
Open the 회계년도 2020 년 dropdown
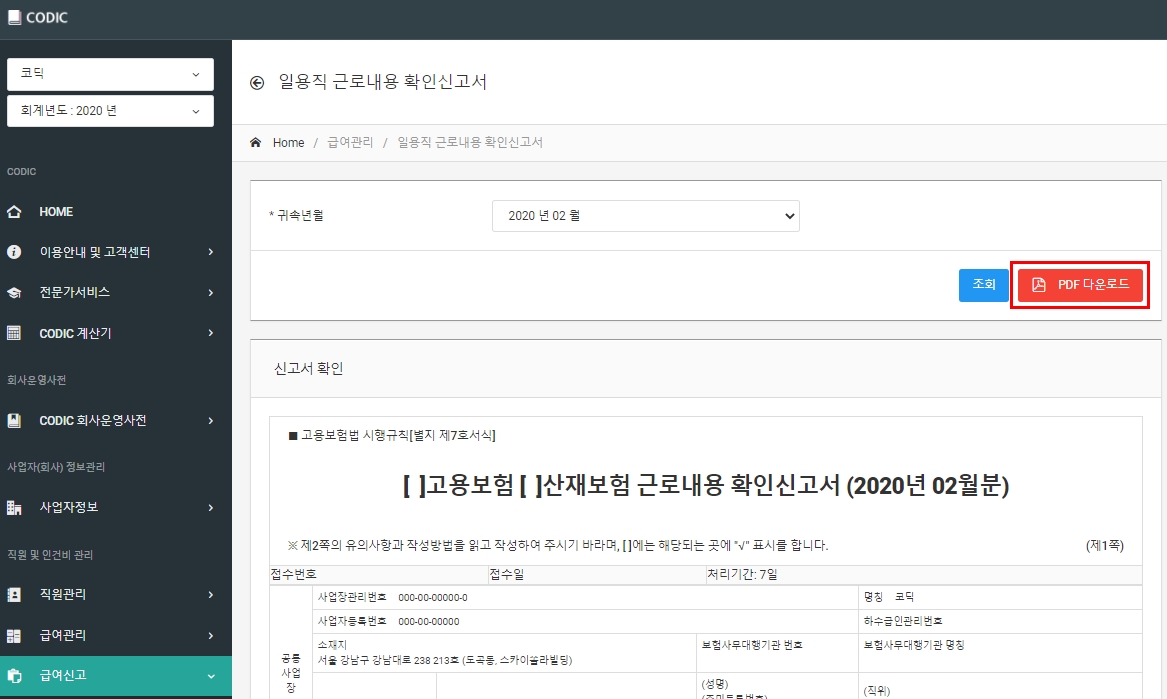click(x=110, y=111)
